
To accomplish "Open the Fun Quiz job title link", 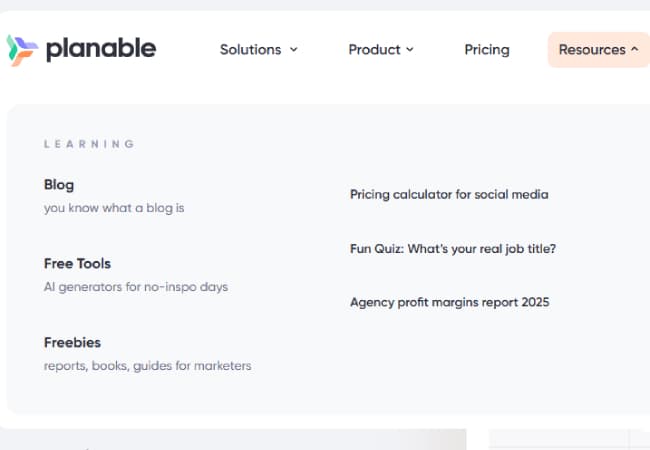I will pos(453,249).
